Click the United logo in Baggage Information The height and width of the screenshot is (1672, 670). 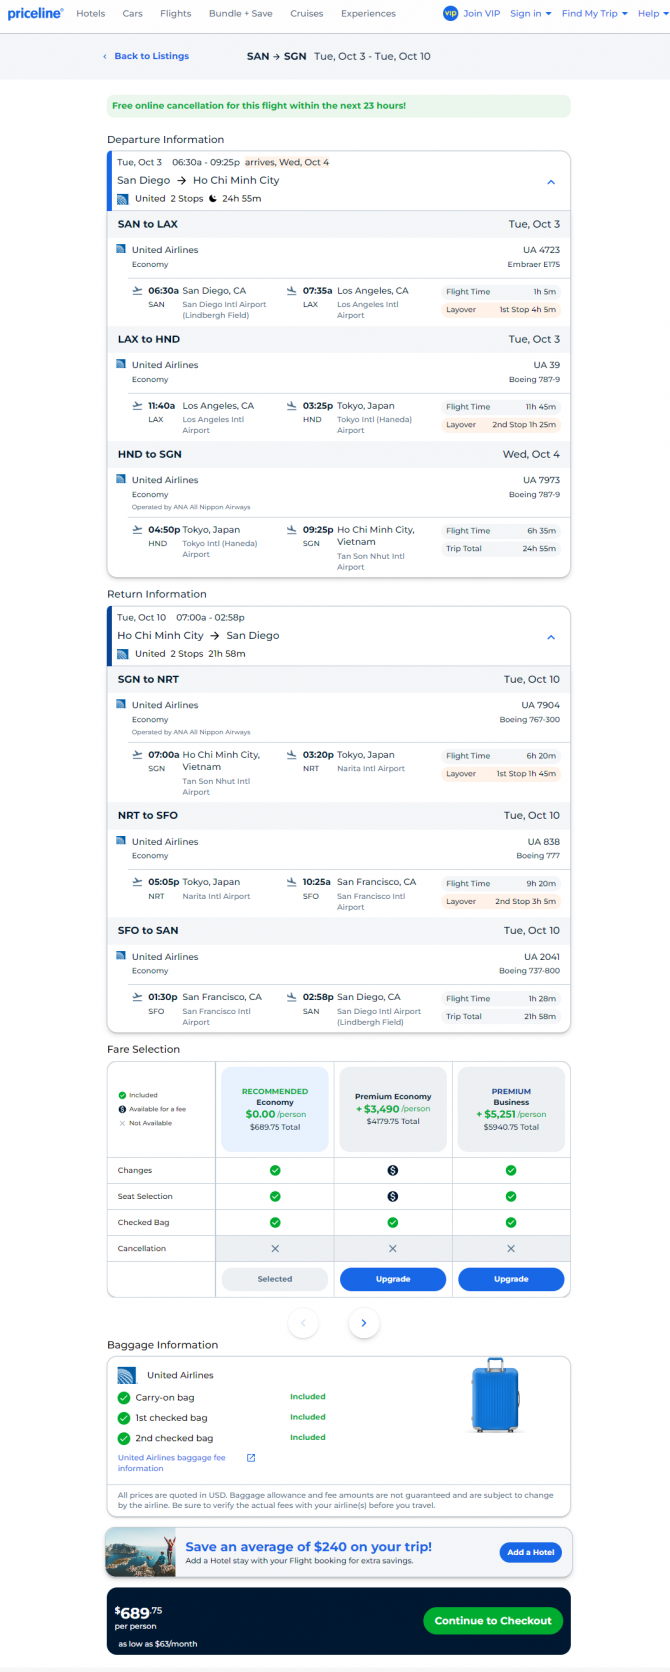point(127,1375)
